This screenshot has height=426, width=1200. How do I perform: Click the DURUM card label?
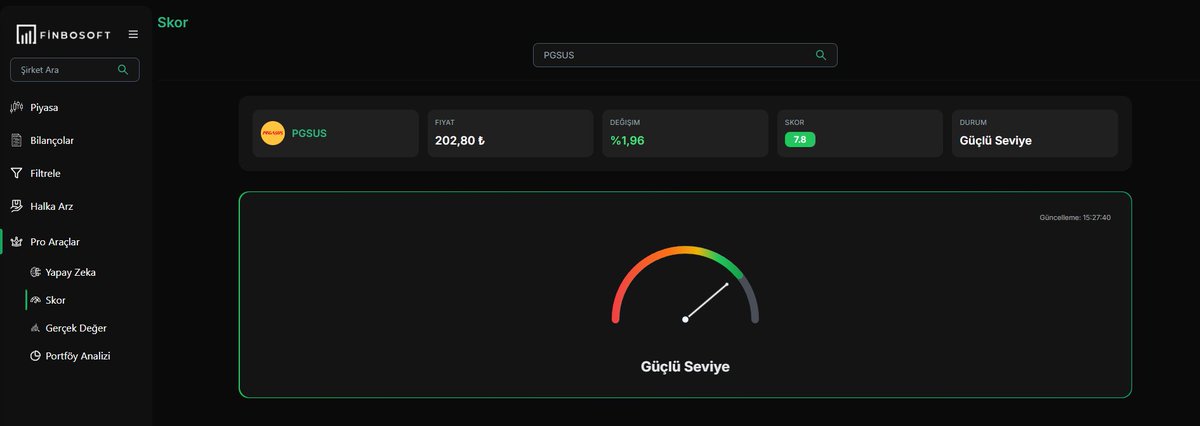[973, 122]
